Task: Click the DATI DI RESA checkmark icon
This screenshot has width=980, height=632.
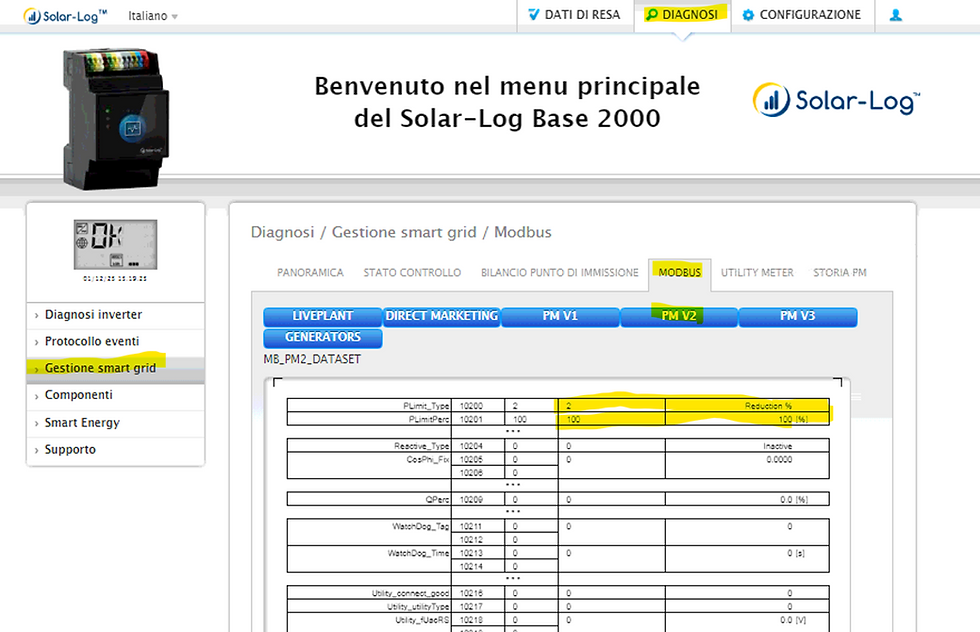Action: click(533, 14)
